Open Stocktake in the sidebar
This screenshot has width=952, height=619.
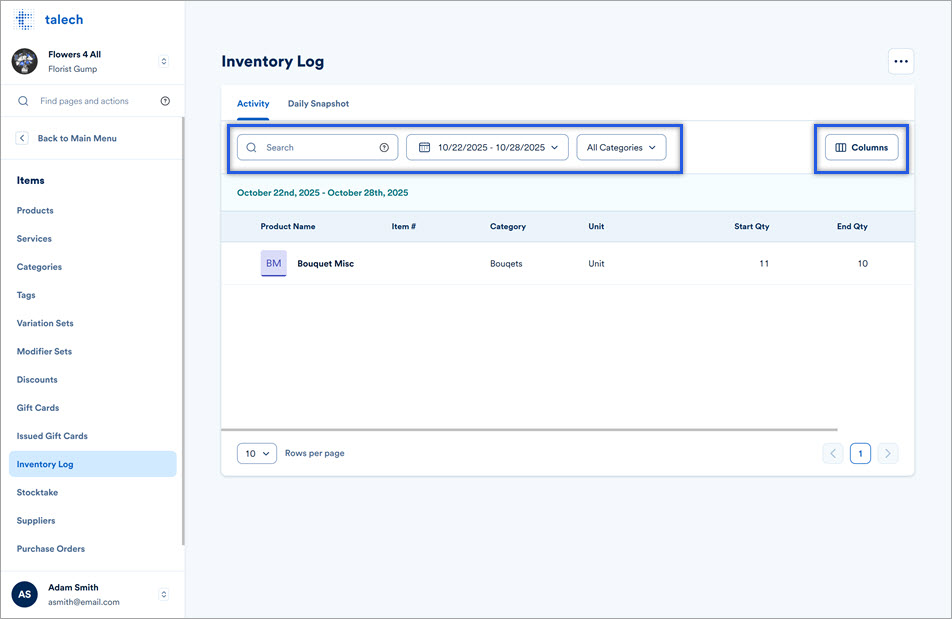pyautogui.click(x=38, y=492)
